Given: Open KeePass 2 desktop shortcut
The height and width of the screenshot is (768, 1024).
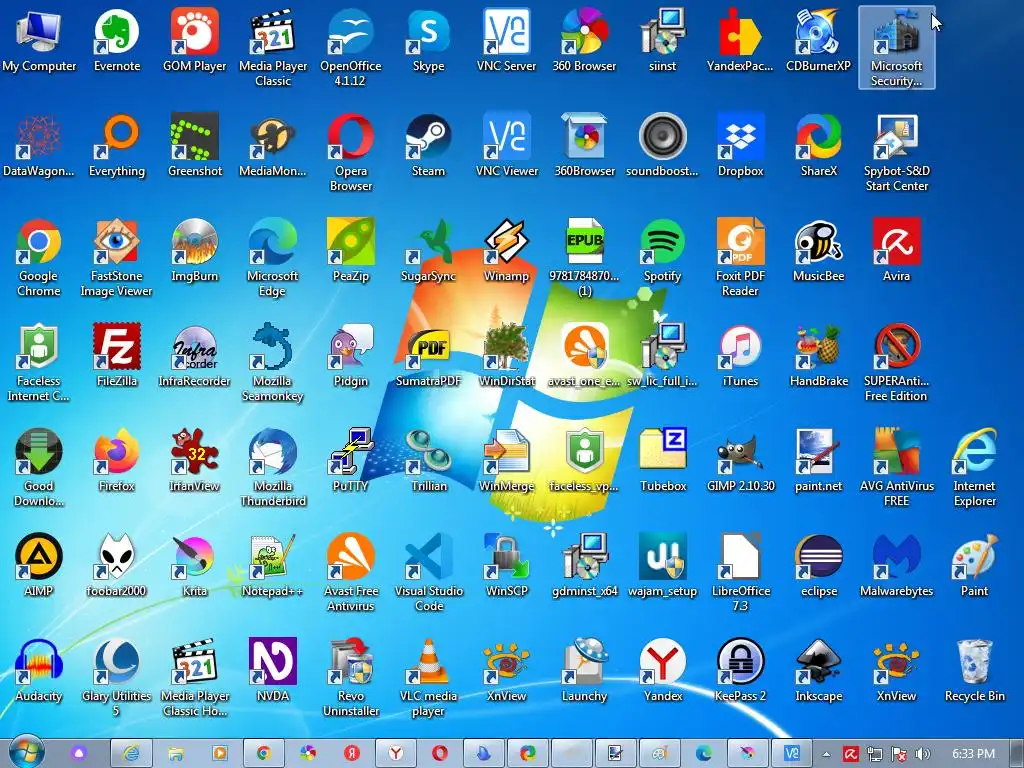Looking at the screenshot, I should point(741,671).
